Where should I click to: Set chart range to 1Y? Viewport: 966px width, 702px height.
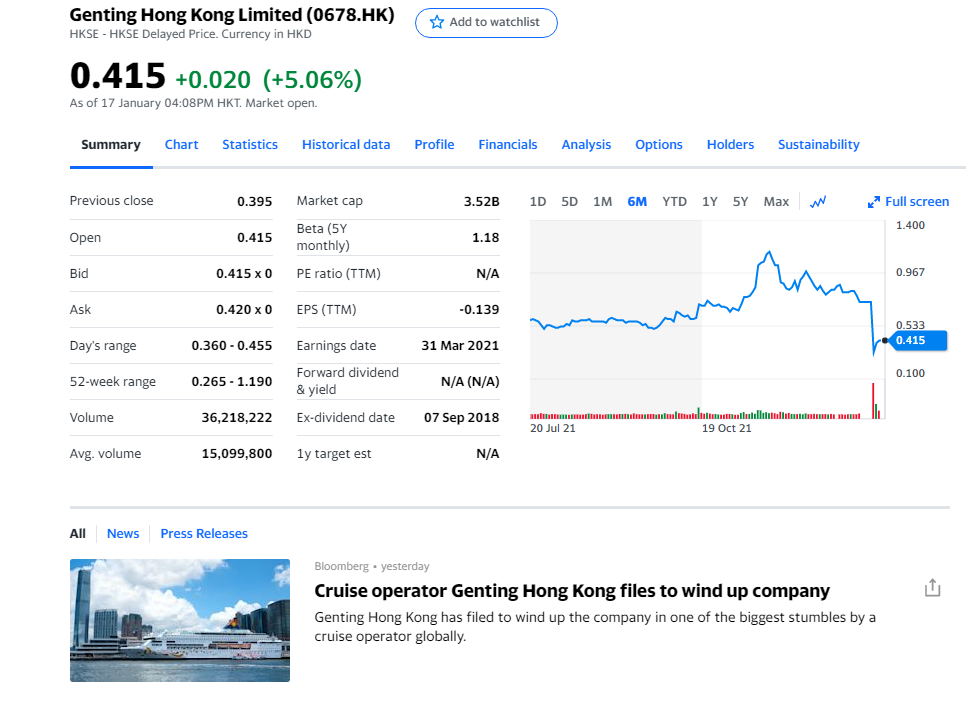coord(710,202)
